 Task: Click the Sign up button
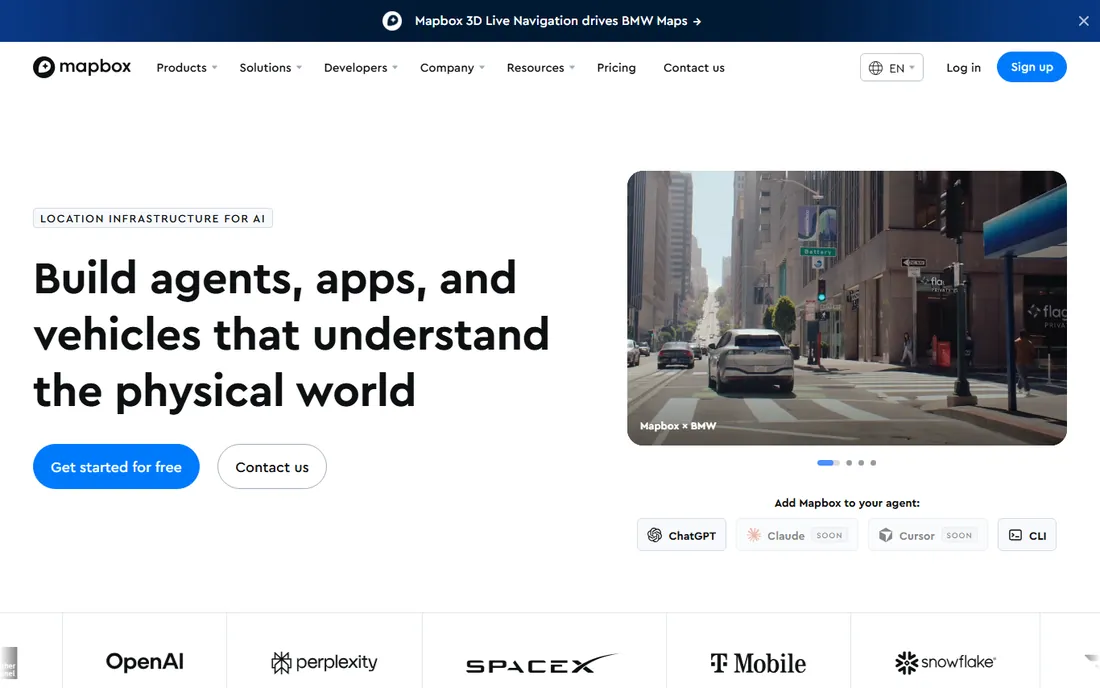coord(1031,67)
